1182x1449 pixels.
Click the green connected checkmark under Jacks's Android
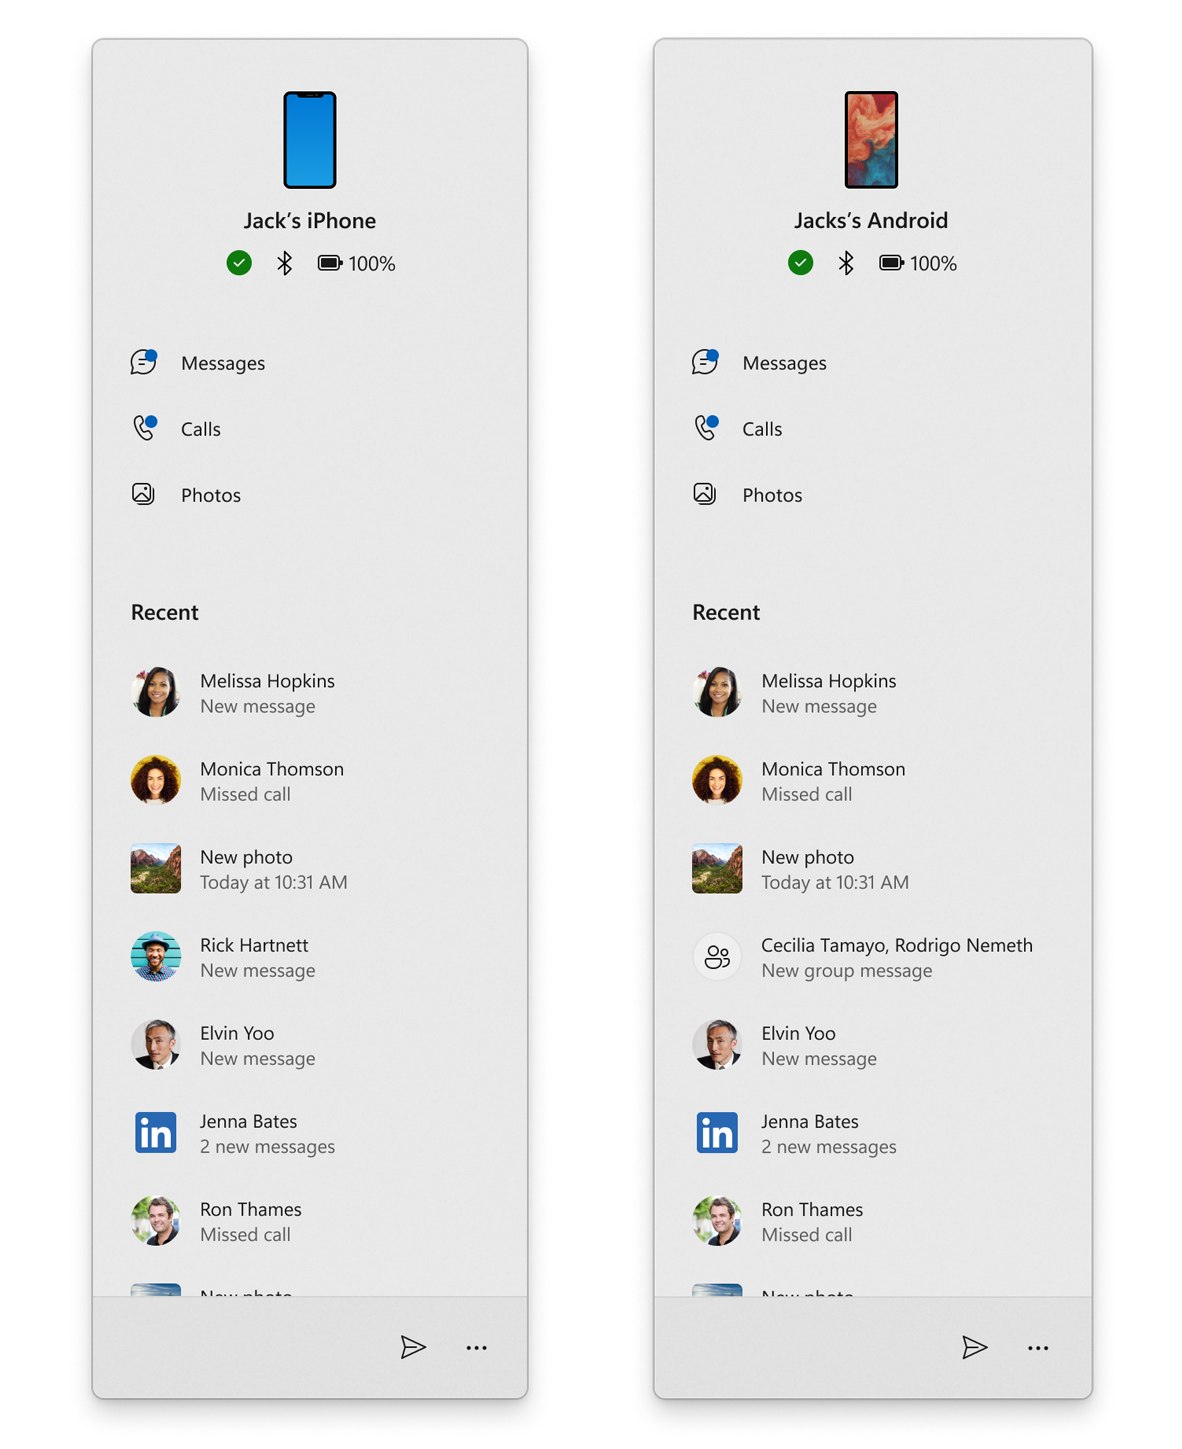coord(800,263)
